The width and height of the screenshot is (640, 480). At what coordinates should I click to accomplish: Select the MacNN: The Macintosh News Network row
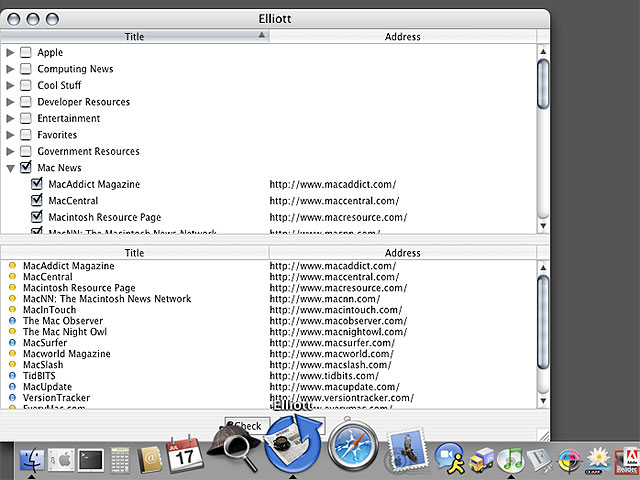pyautogui.click(x=269, y=299)
